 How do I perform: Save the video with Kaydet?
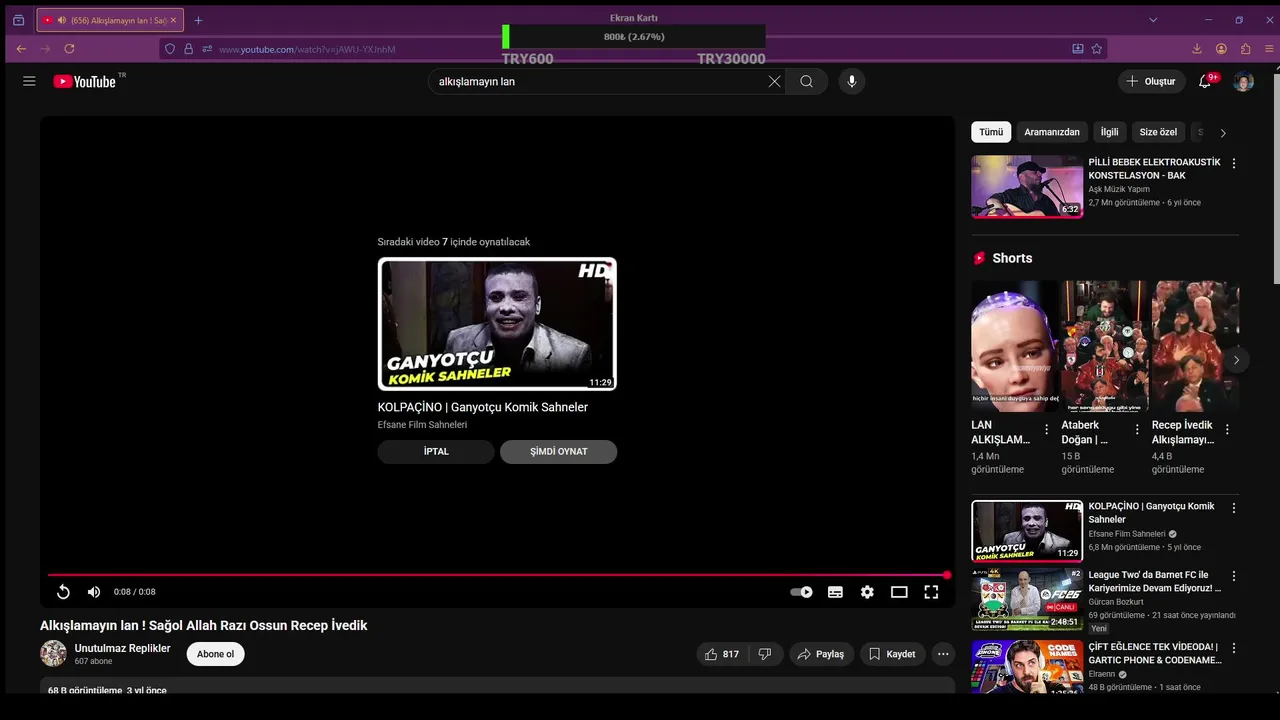[x=892, y=654]
